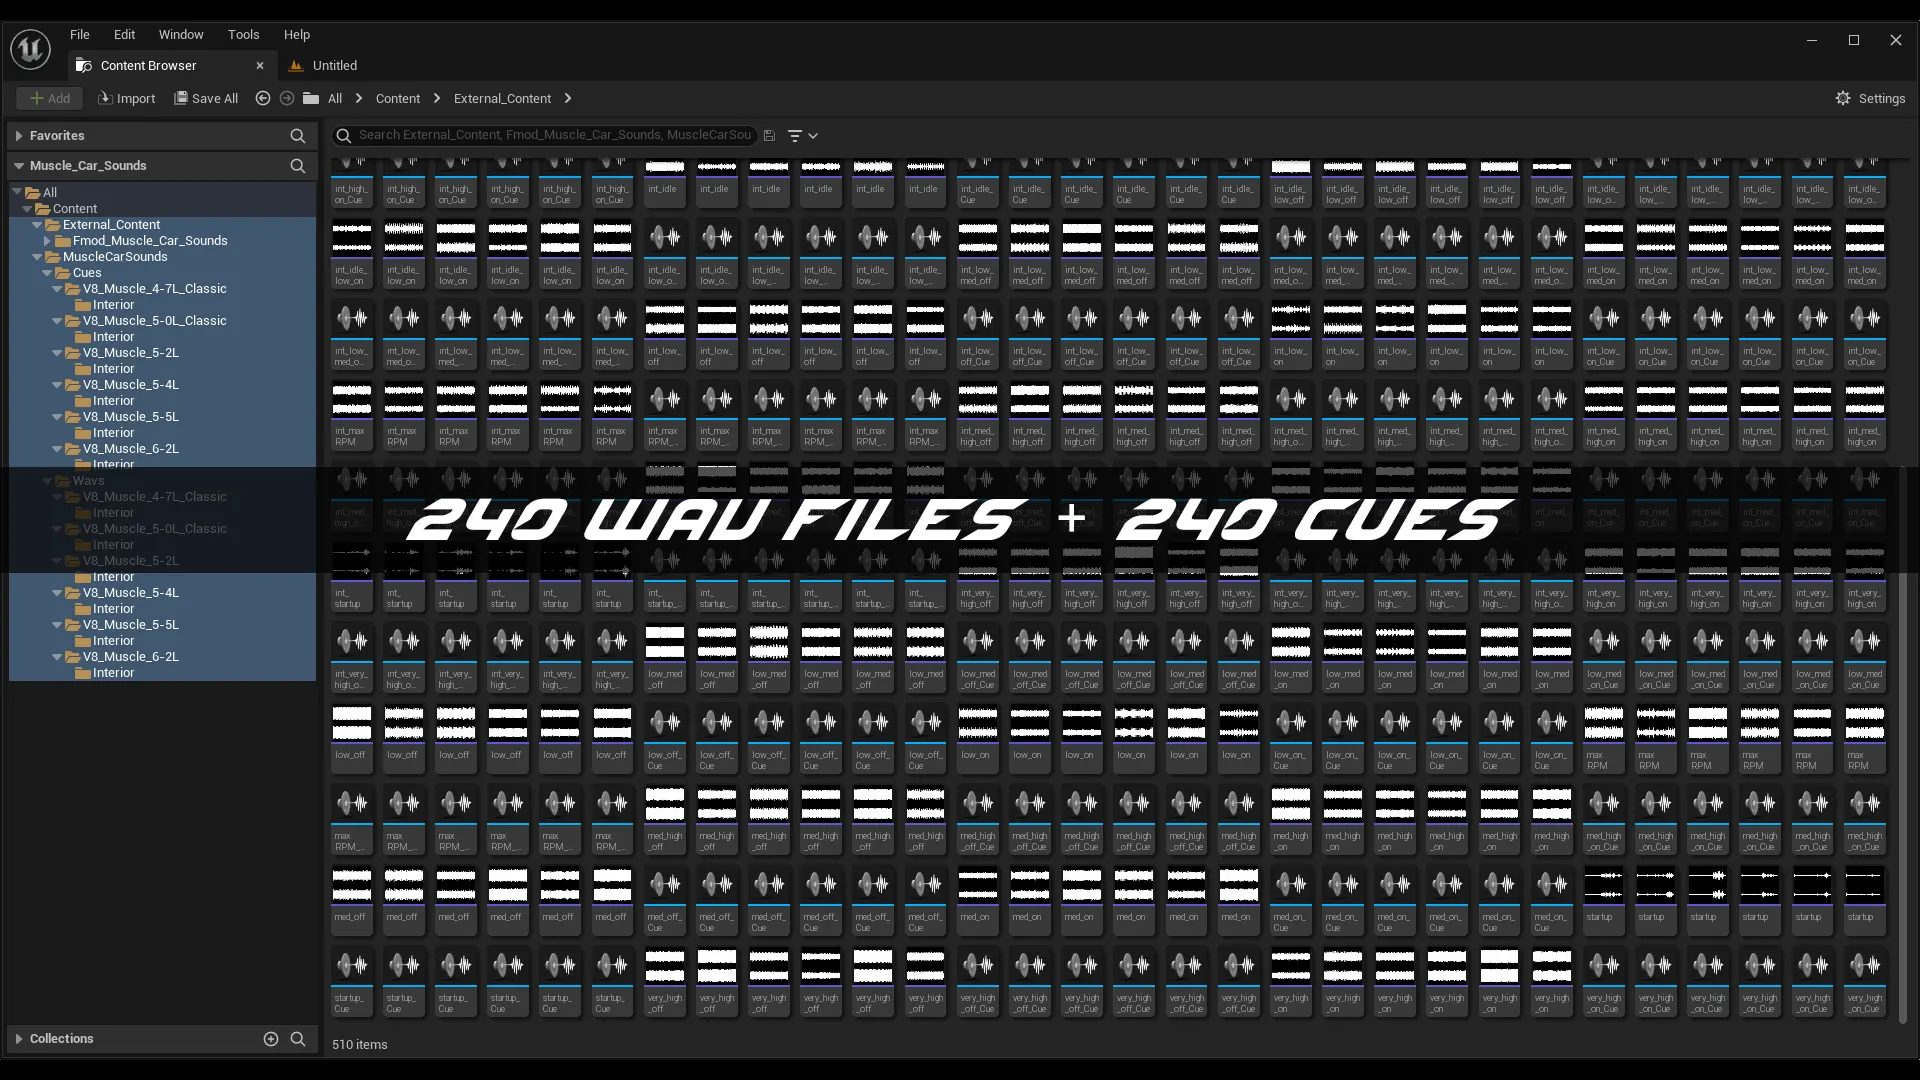This screenshot has height=1080, width=1920.
Task: Click the Import button
Action: coord(126,98)
